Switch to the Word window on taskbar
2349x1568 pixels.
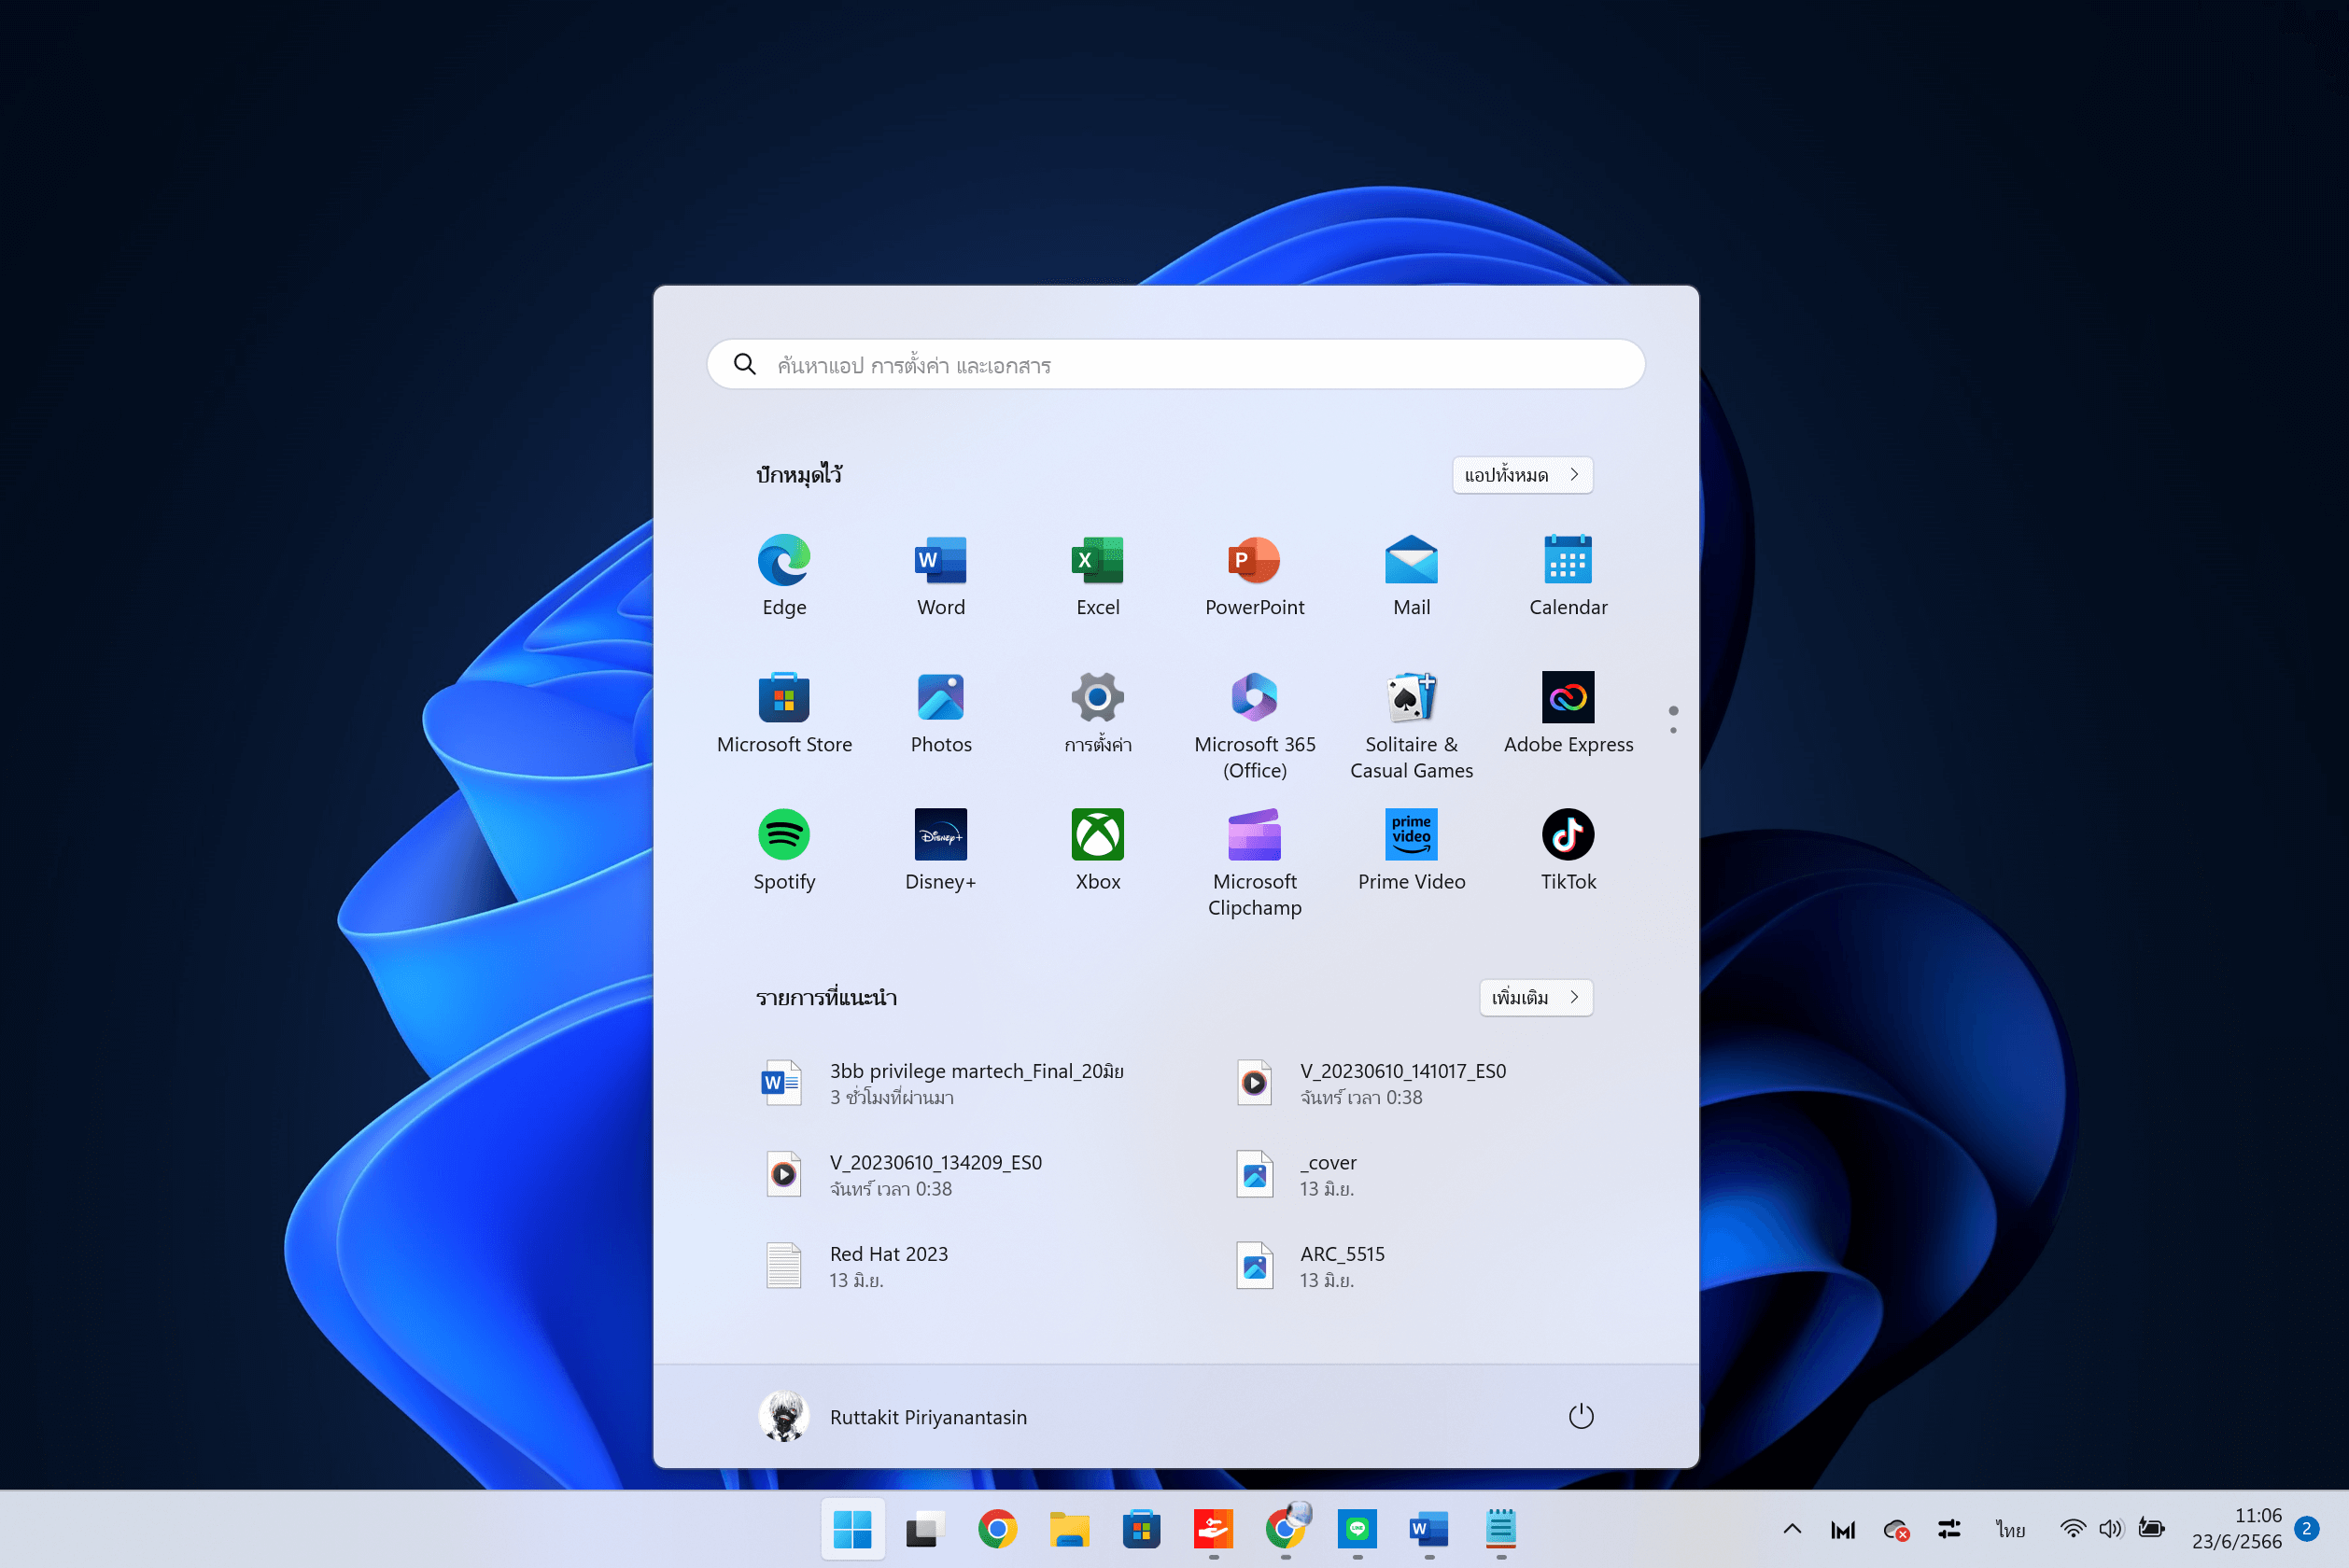click(1429, 1528)
